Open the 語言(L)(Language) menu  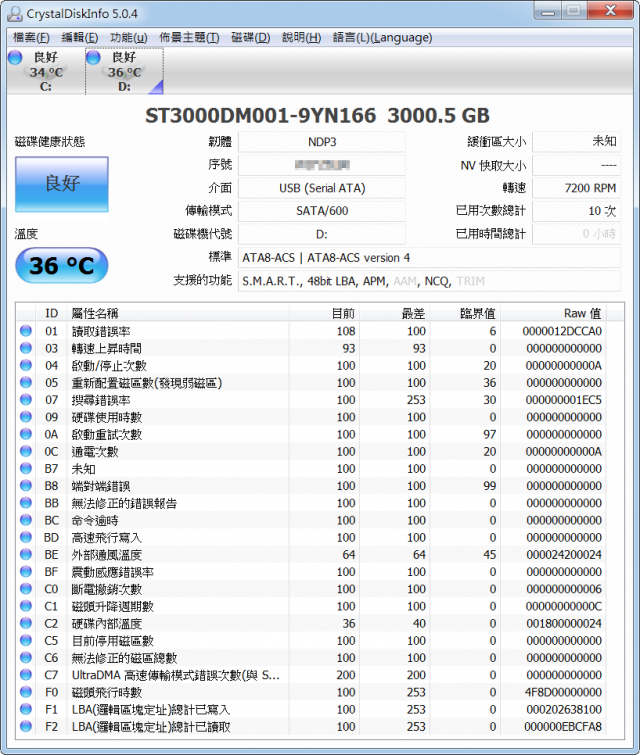[x=382, y=38]
